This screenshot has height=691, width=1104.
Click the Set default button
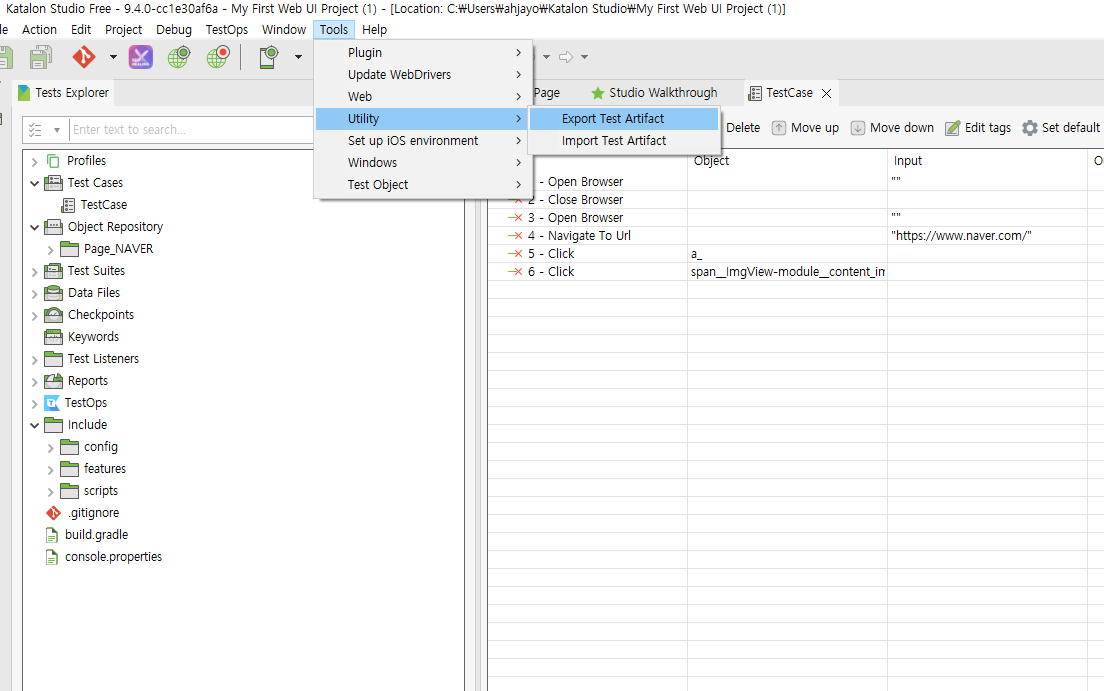pos(1061,127)
